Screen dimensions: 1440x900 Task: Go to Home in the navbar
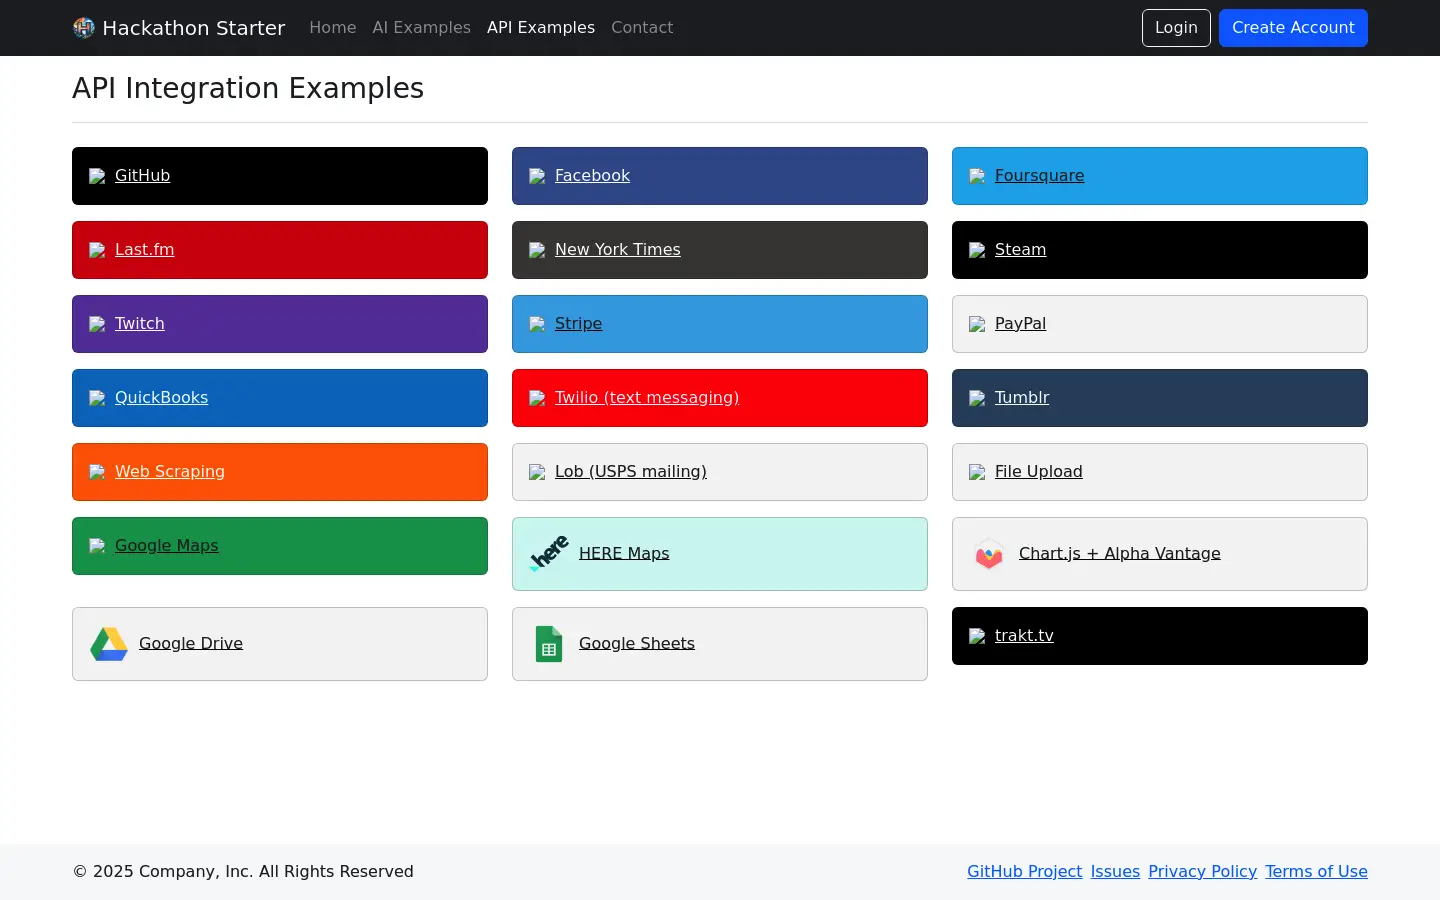click(x=333, y=28)
